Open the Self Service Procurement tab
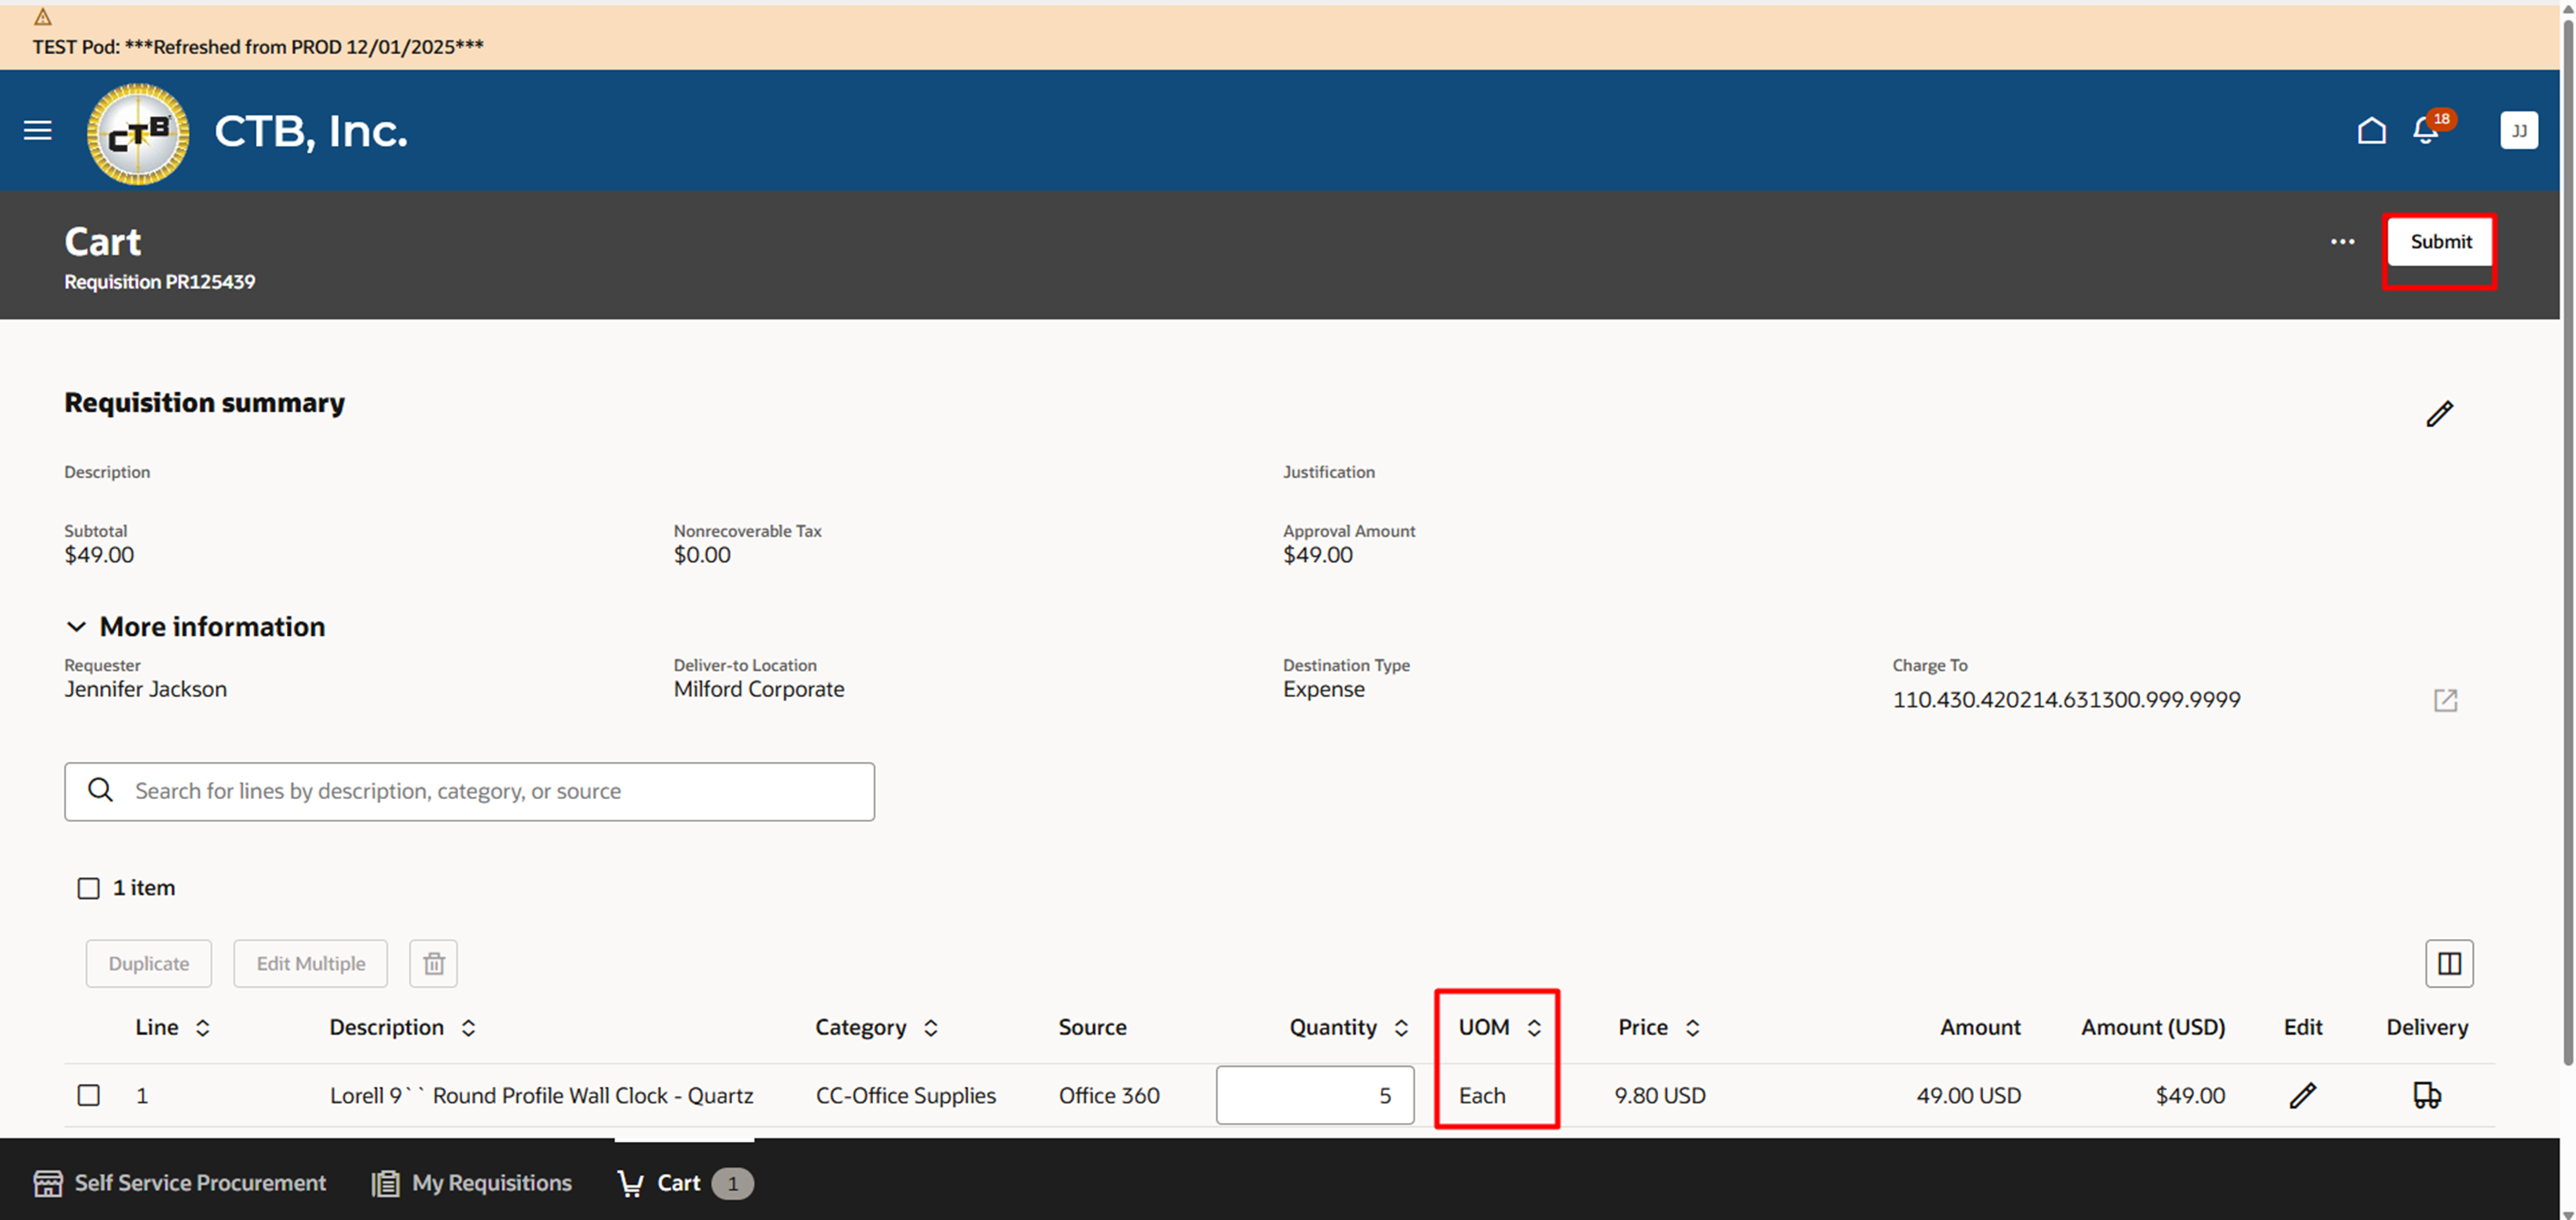The width and height of the screenshot is (2576, 1220). (x=181, y=1183)
